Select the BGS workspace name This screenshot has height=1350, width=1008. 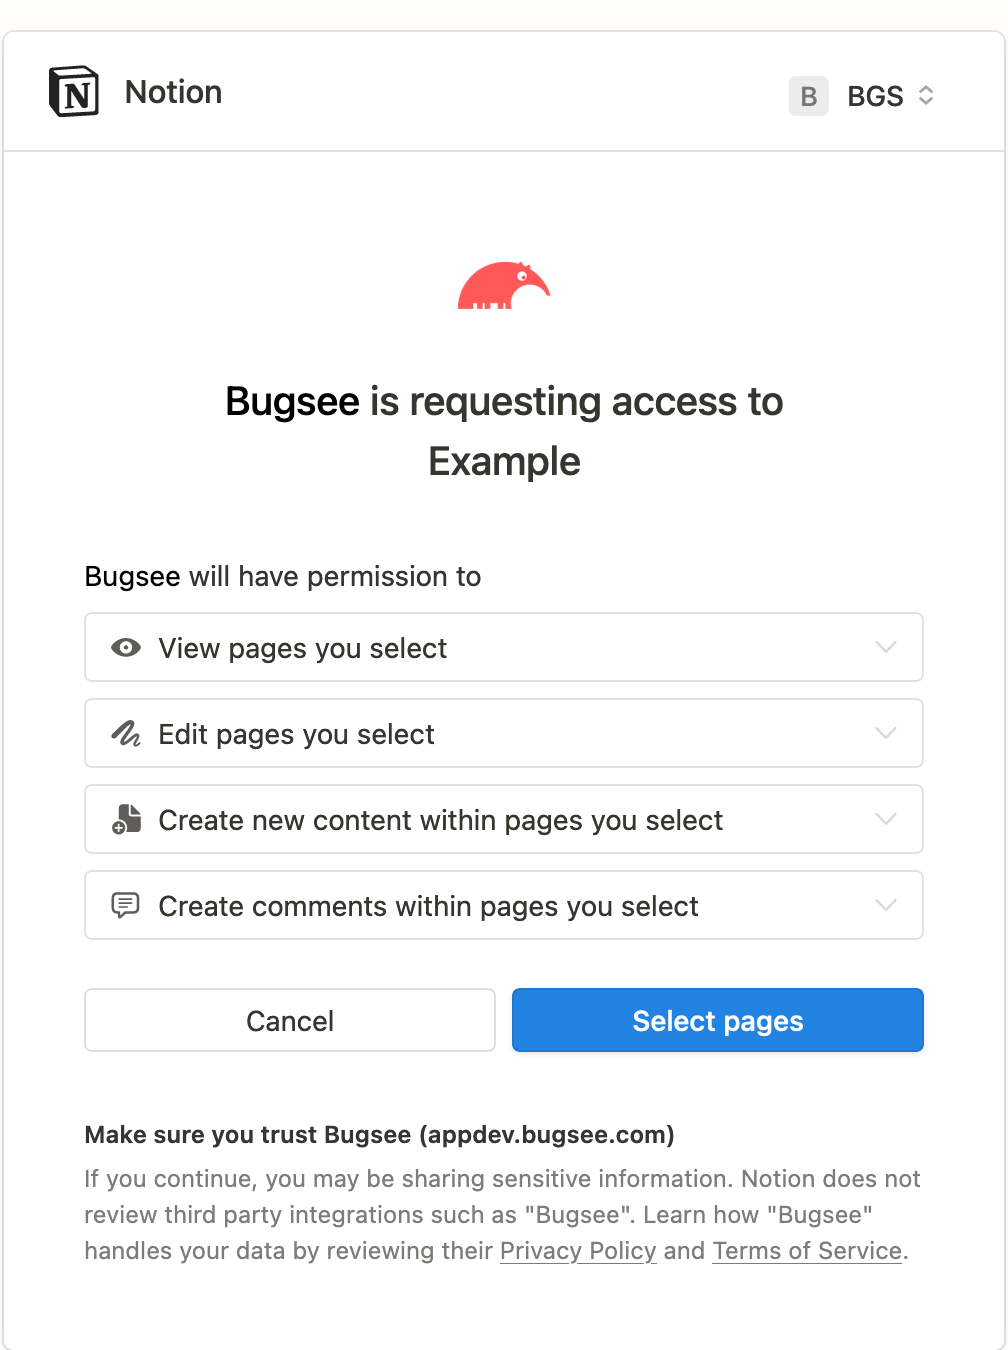[x=877, y=96]
